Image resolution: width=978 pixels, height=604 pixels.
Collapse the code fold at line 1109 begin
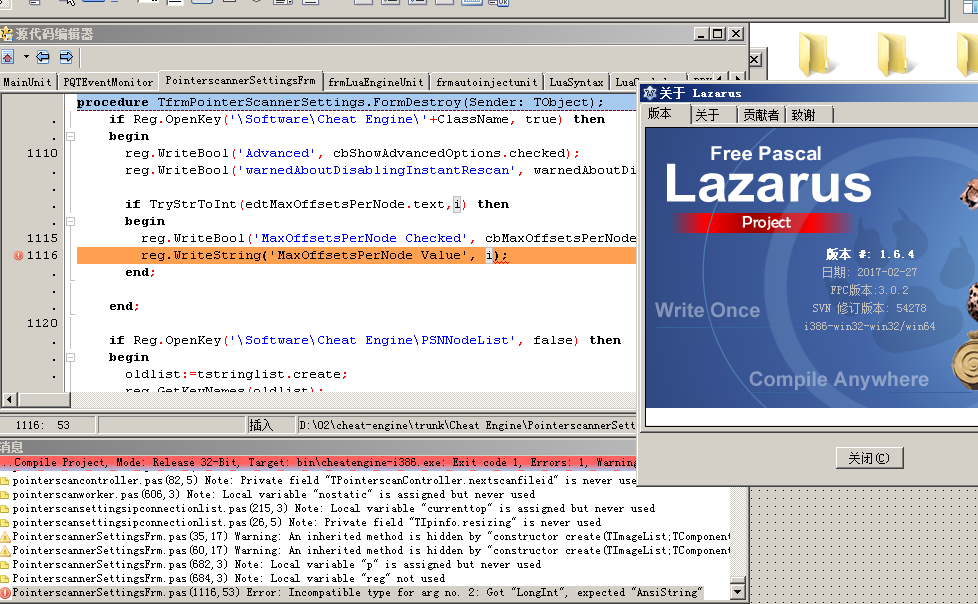tap(70, 136)
